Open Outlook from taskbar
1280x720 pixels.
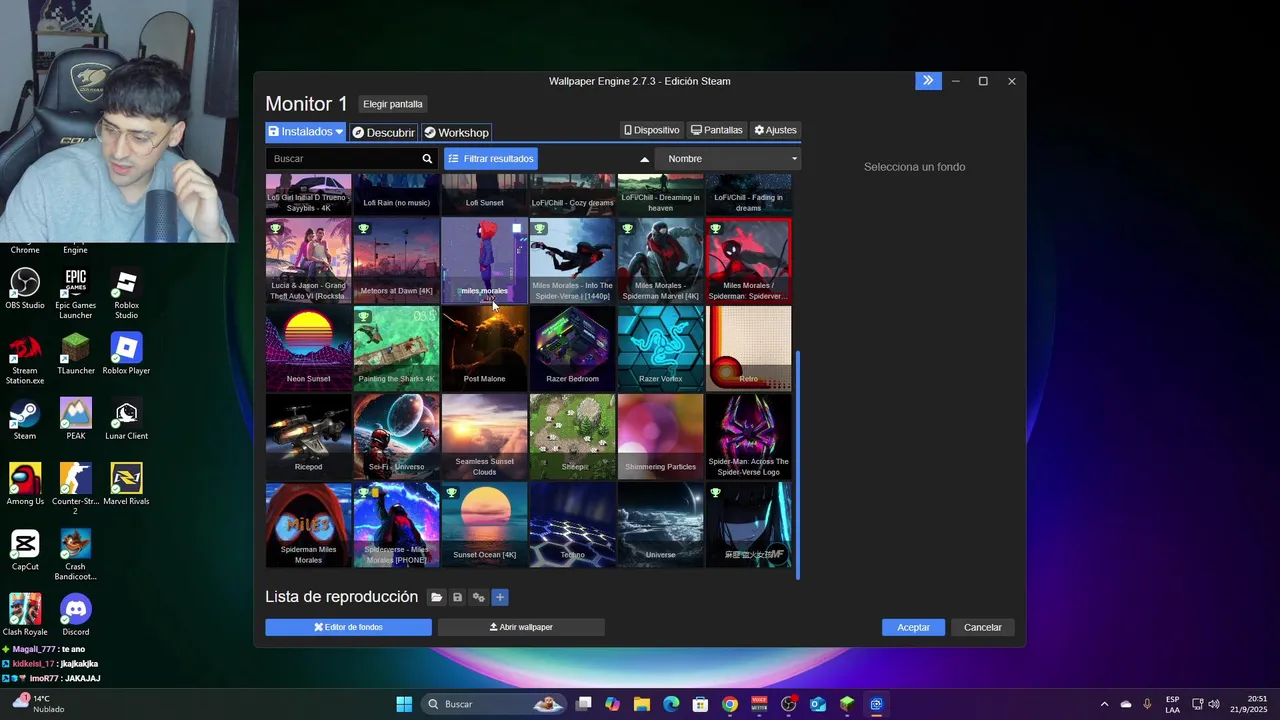point(818,704)
